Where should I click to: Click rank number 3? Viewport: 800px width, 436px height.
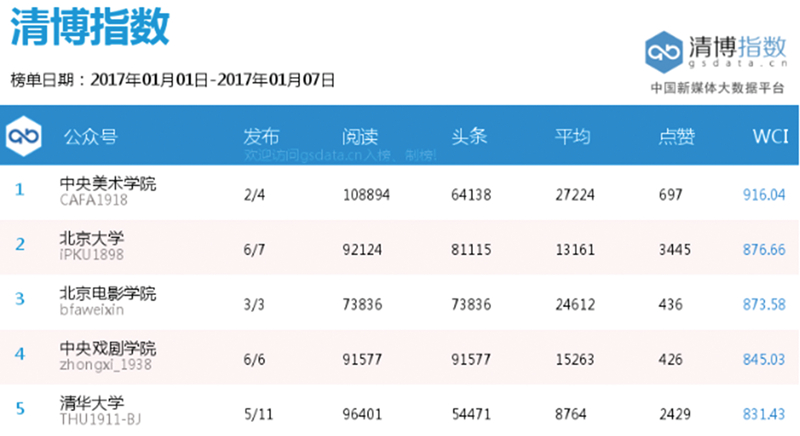(x=19, y=299)
